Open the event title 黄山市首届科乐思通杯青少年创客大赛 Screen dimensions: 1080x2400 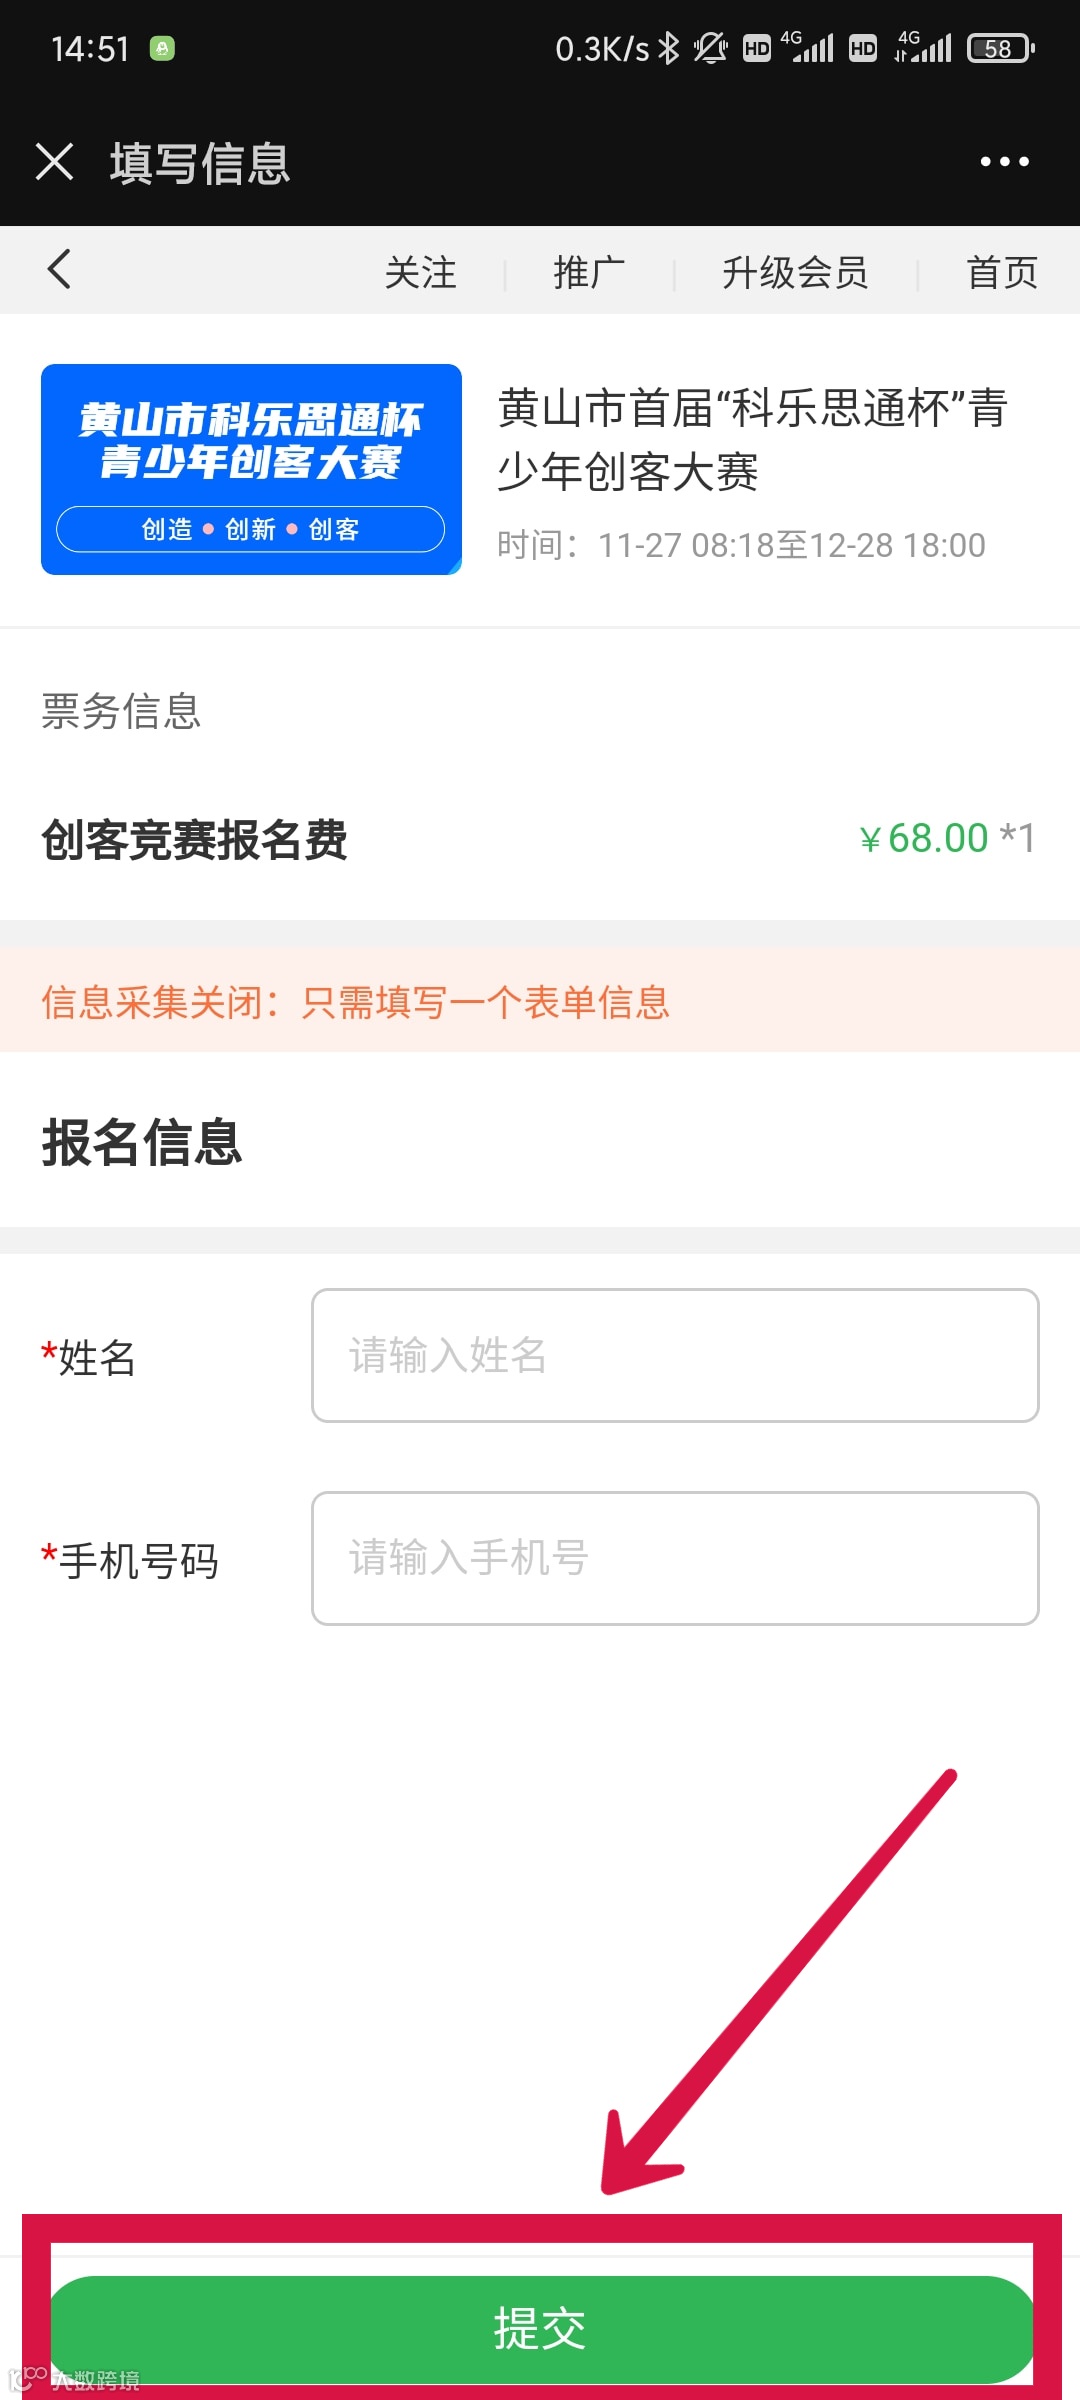(752, 439)
